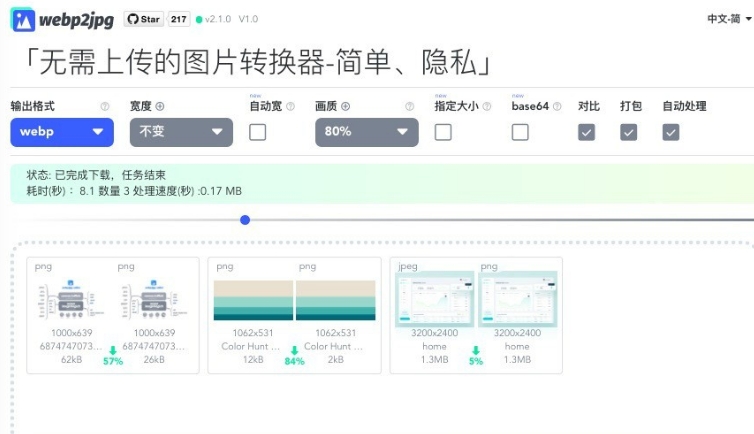Image resolution: width=754 pixels, height=434 pixels.
Task: Uncheck the 打包 checkbox
Action: (628, 132)
